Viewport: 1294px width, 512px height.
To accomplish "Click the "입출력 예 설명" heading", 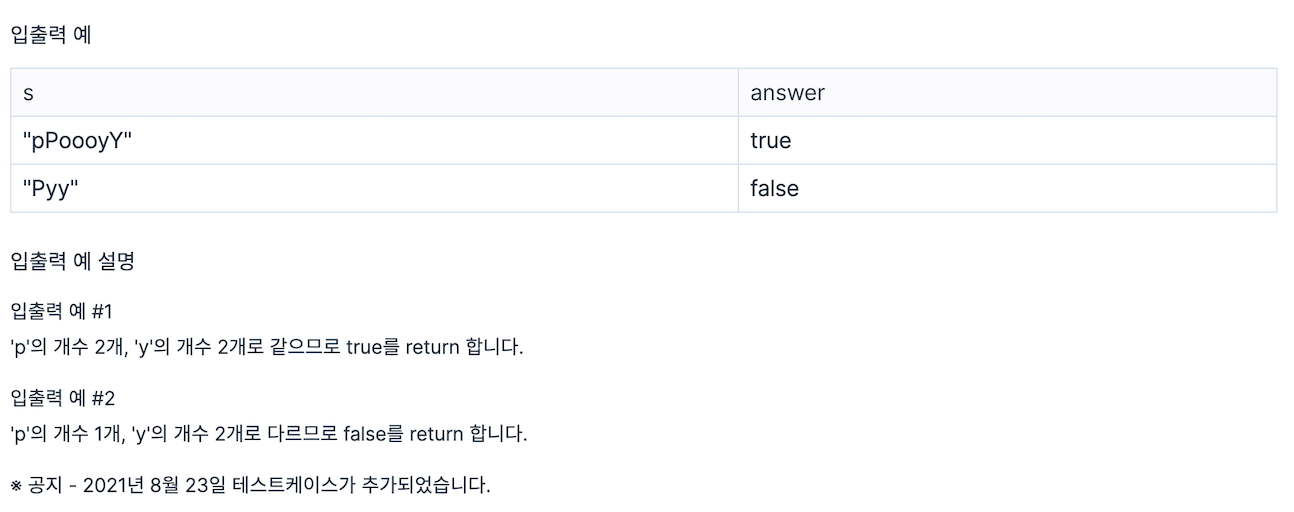I will 72,262.
